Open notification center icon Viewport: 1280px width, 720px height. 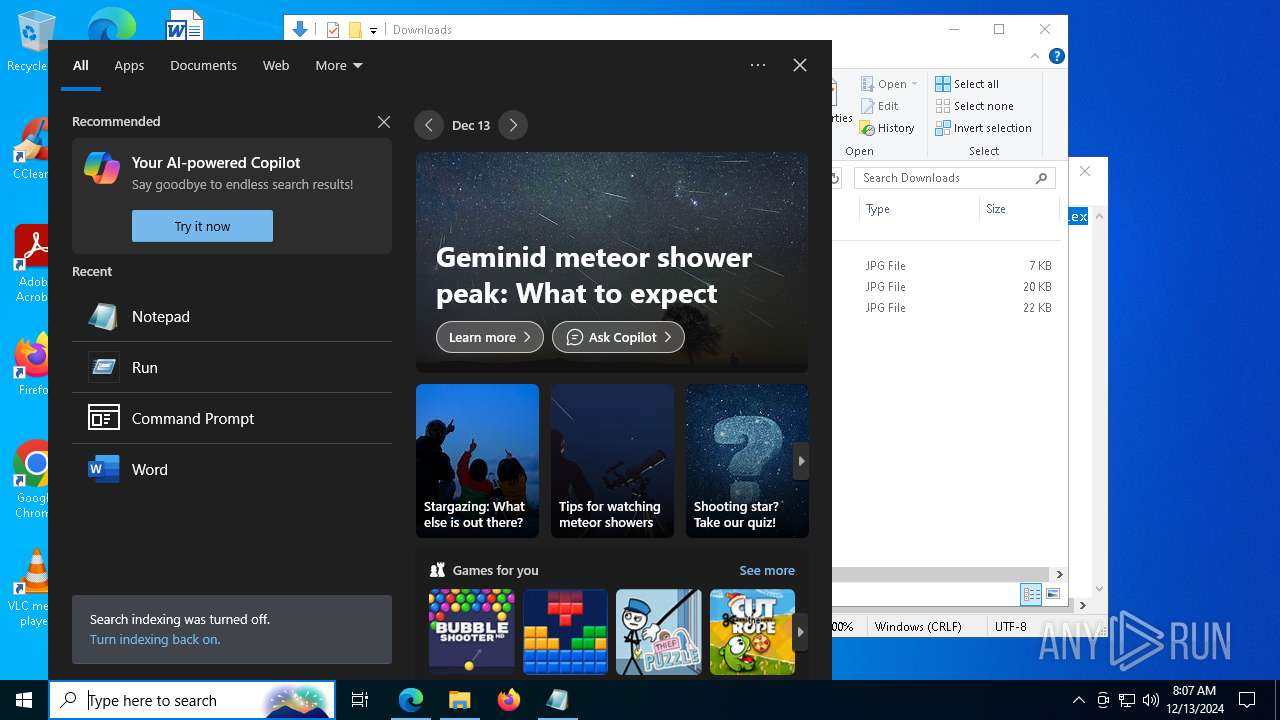point(1247,700)
